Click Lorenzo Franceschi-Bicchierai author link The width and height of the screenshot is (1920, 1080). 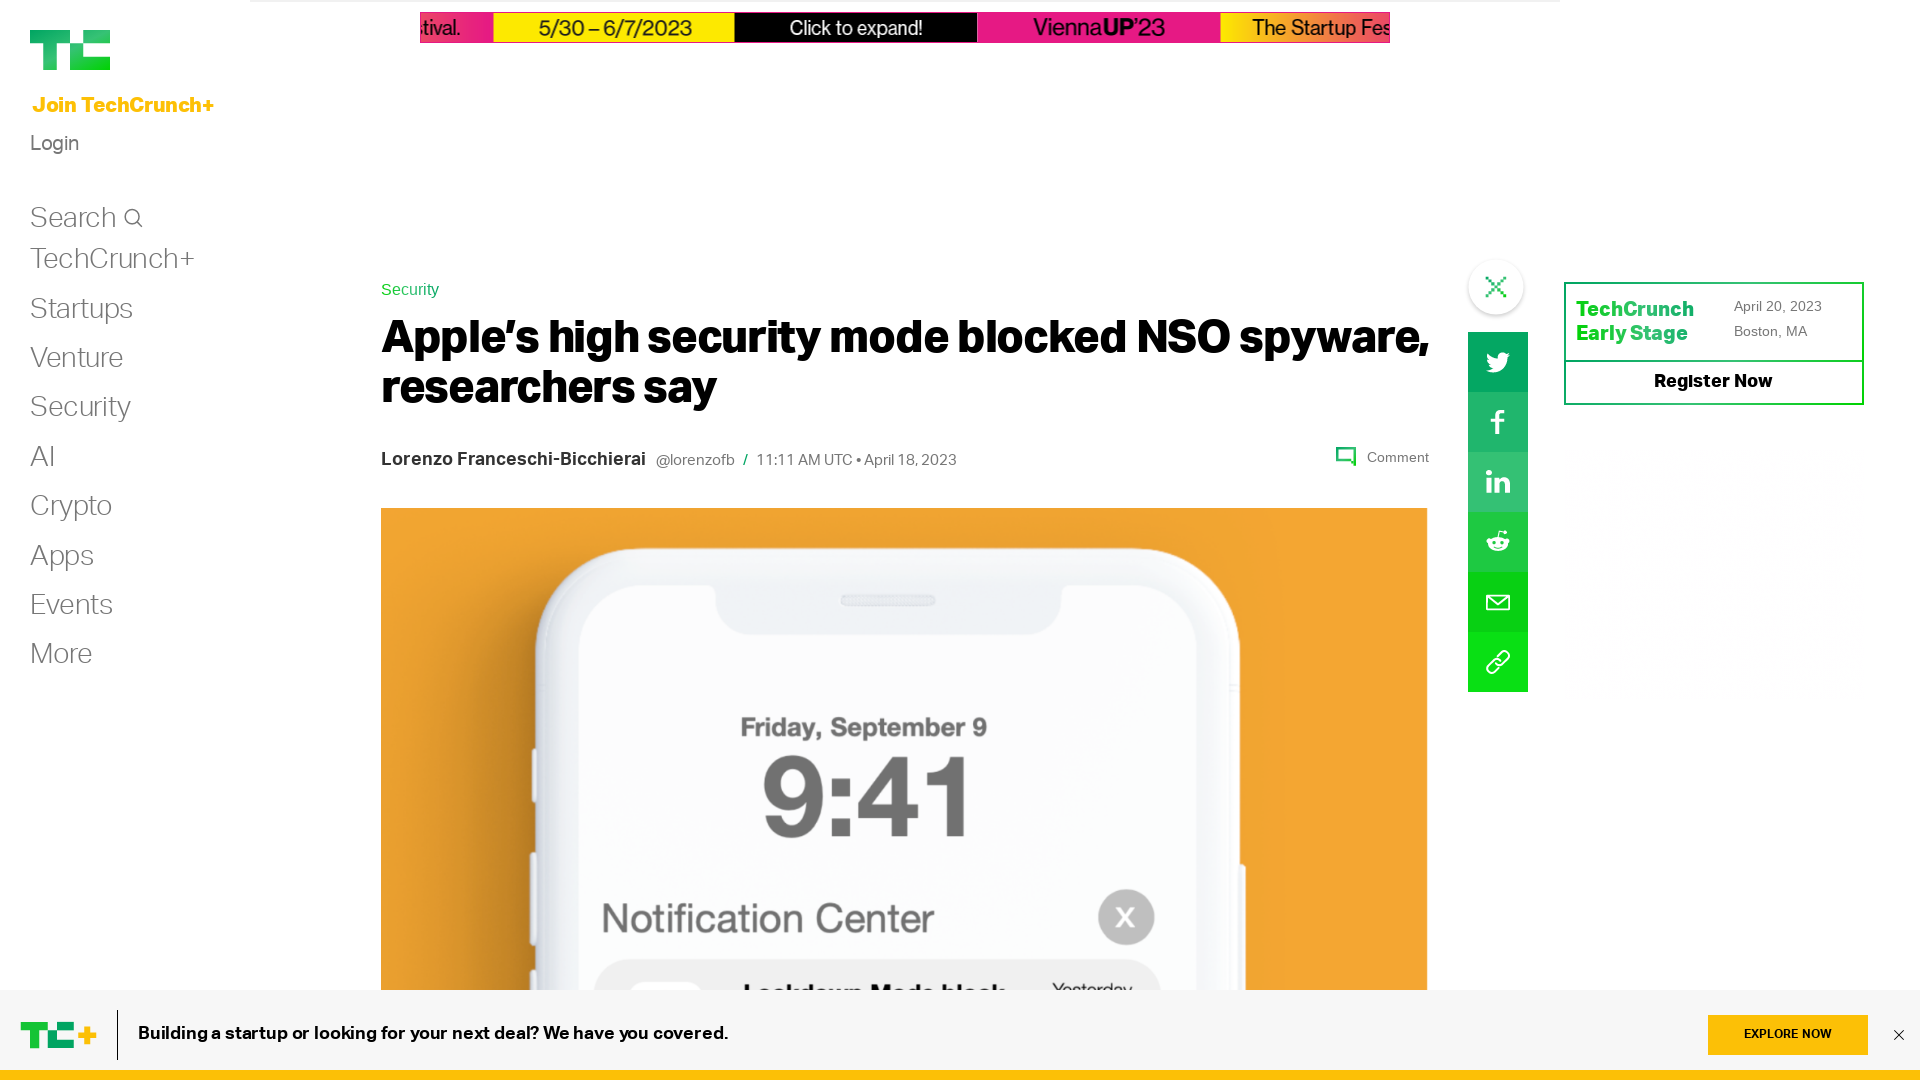[513, 458]
